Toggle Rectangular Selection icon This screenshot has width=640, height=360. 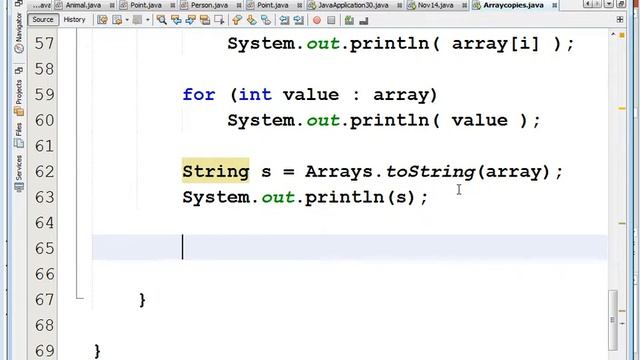220,20
